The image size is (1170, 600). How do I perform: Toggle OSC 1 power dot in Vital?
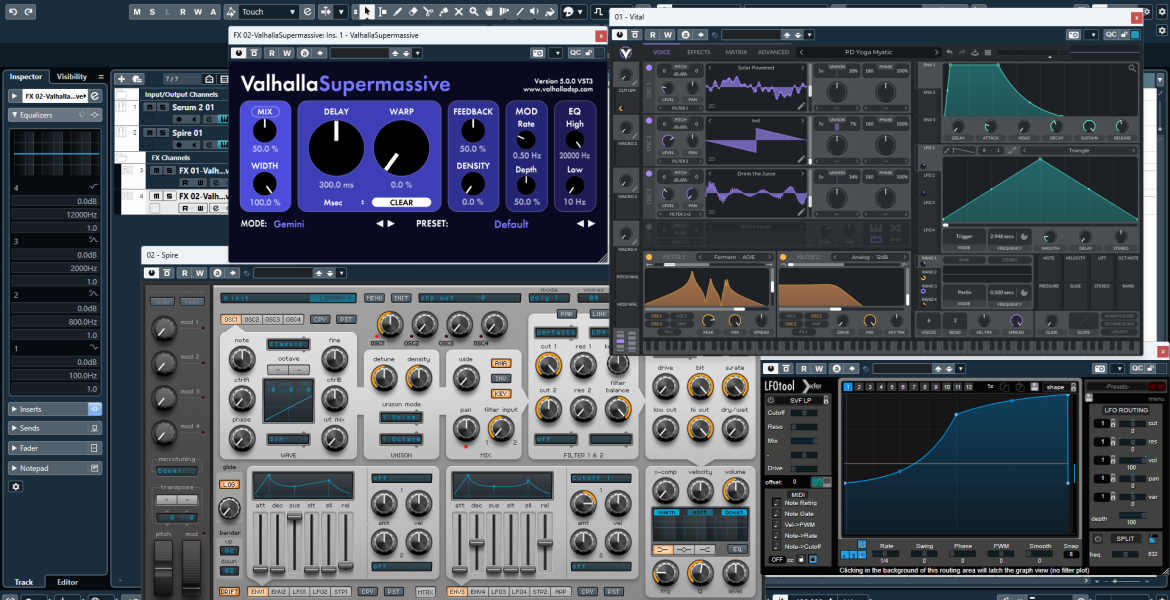point(649,67)
